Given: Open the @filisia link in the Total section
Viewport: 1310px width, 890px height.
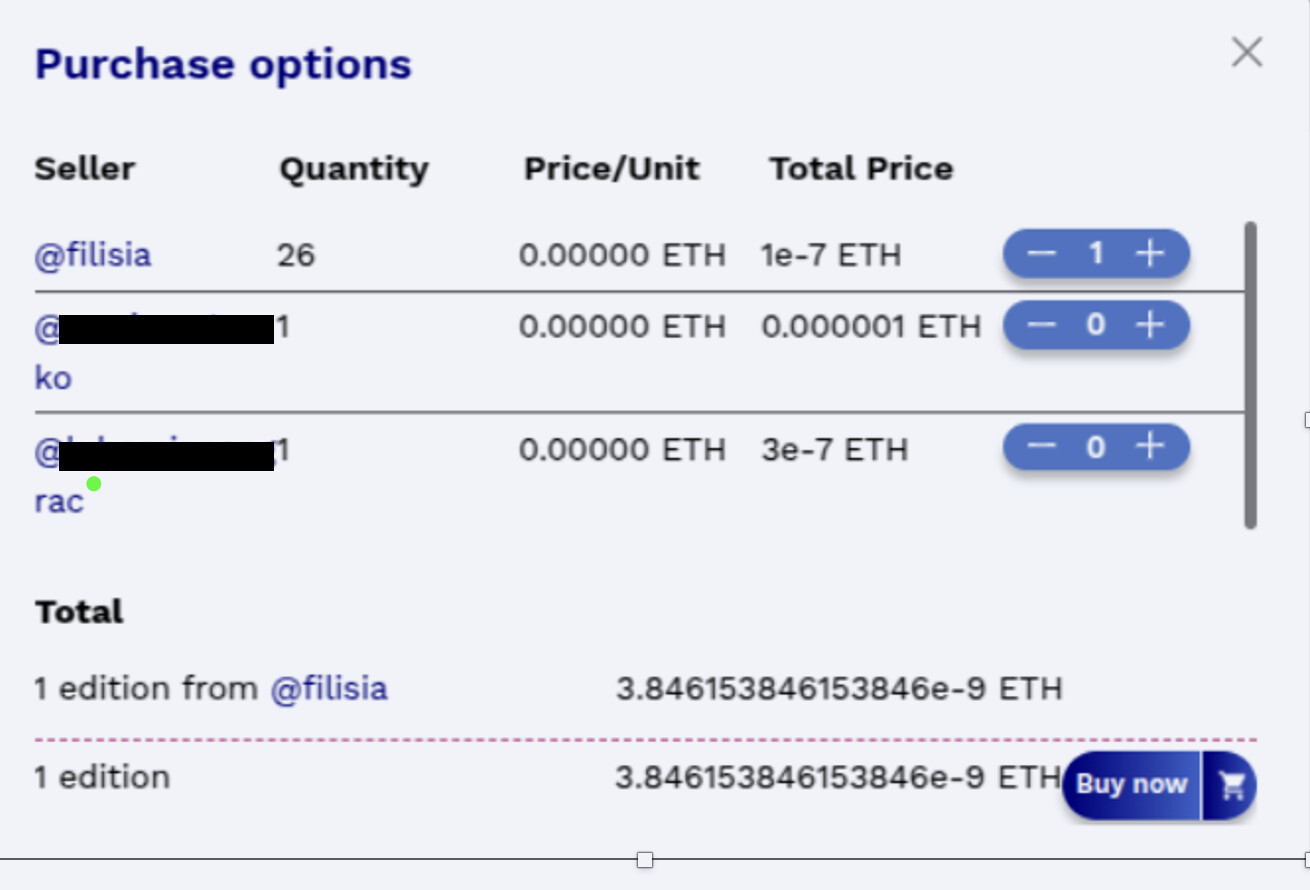Looking at the screenshot, I should pyautogui.click(x=329, y=688).
